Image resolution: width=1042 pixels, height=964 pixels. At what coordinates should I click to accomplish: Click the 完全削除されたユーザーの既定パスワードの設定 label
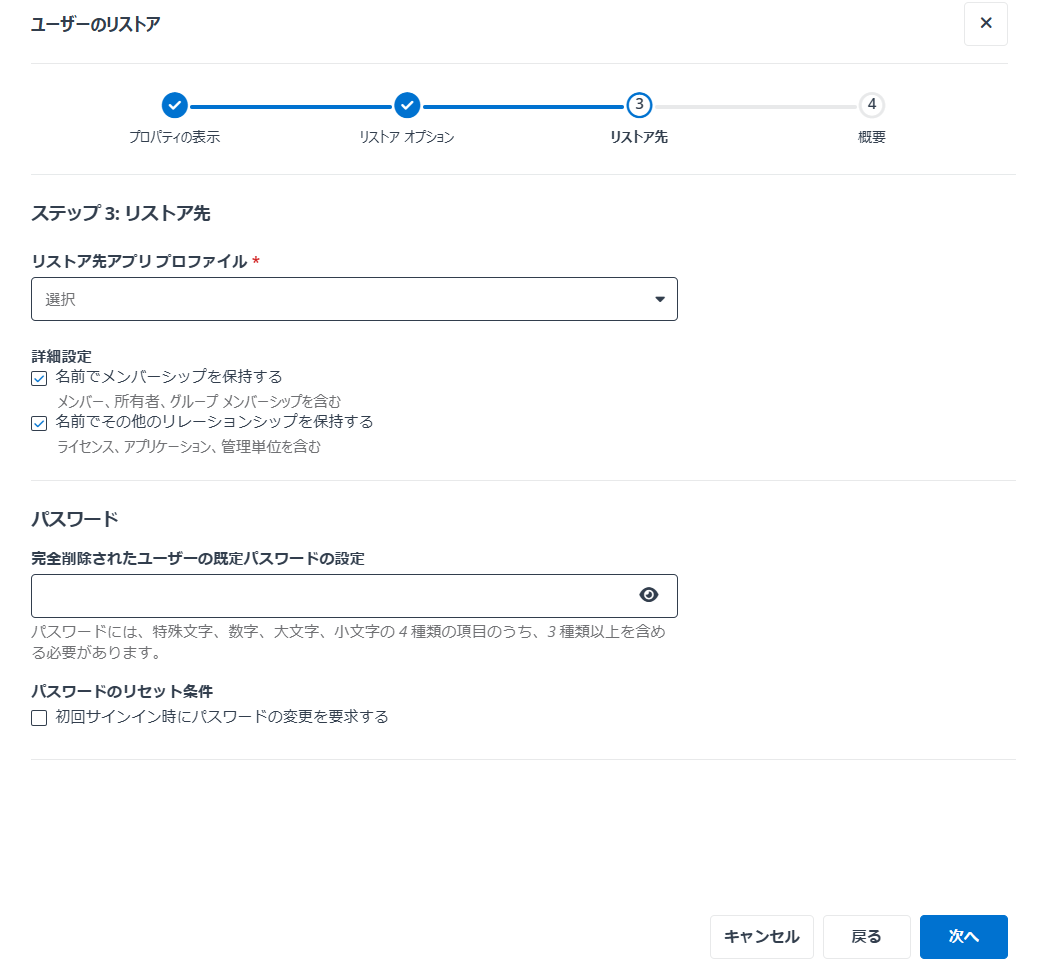point(198,559)
